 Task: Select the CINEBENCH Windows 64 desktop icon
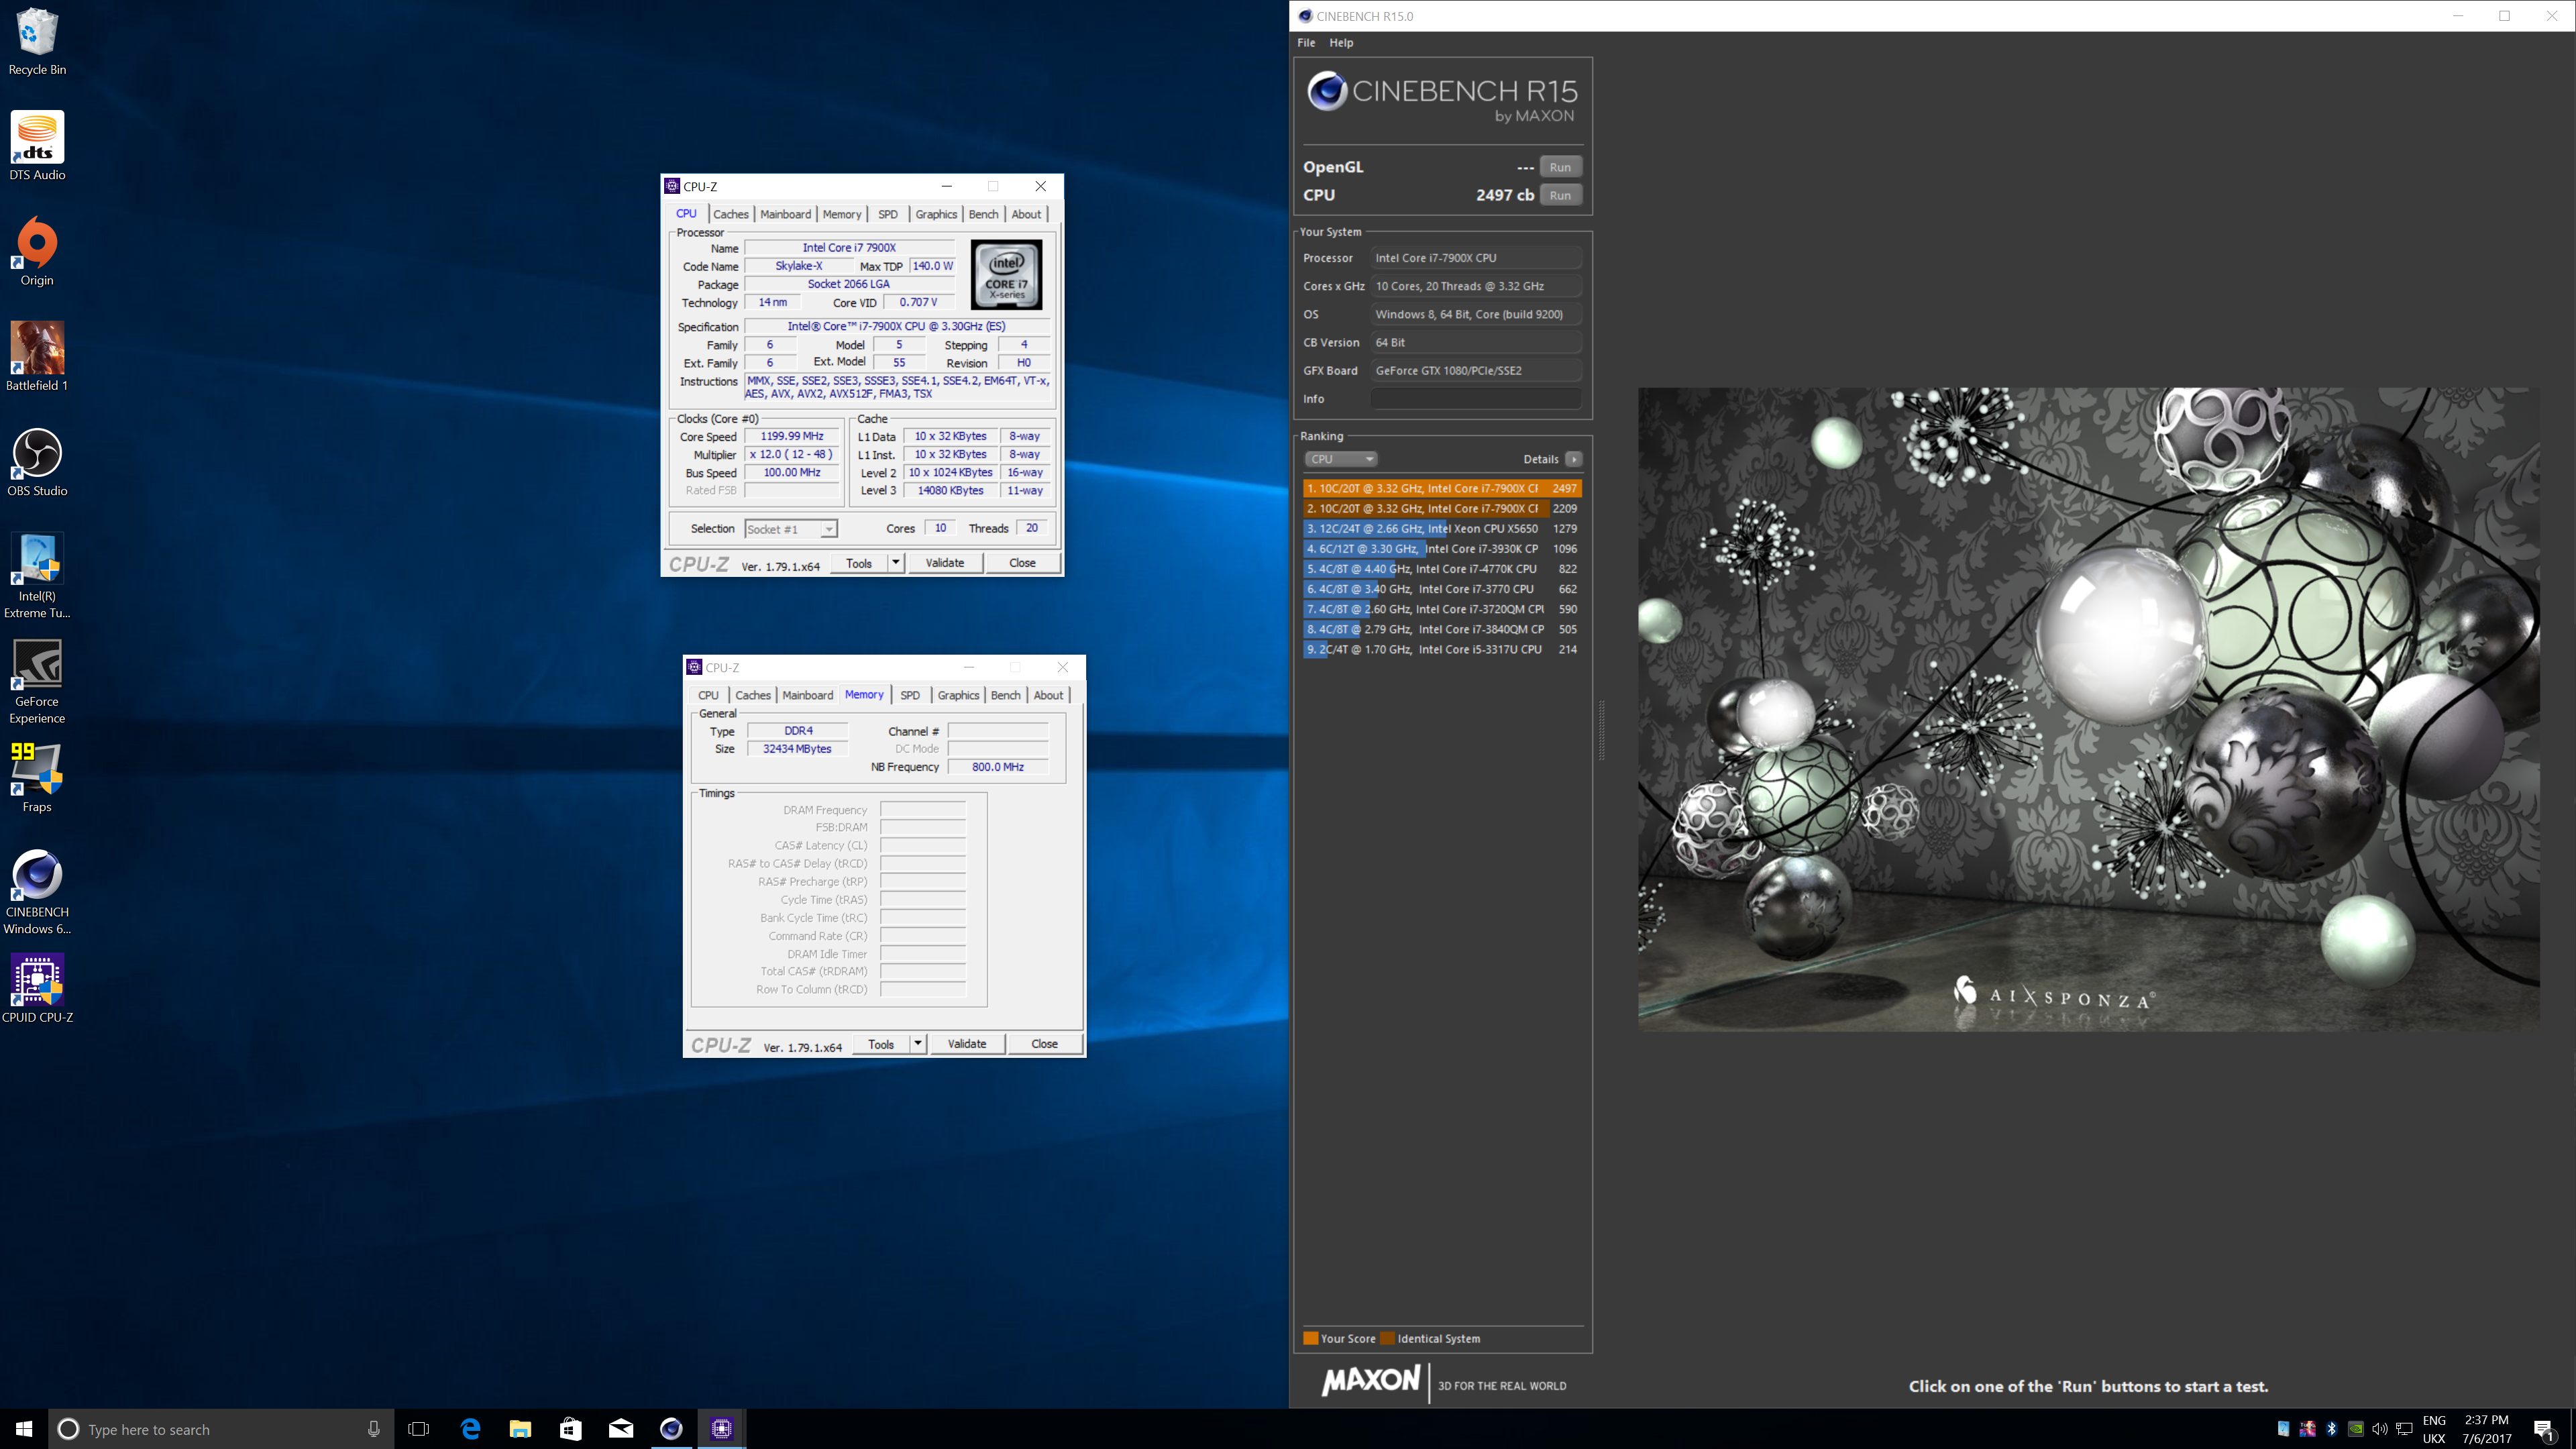[37, 892]
